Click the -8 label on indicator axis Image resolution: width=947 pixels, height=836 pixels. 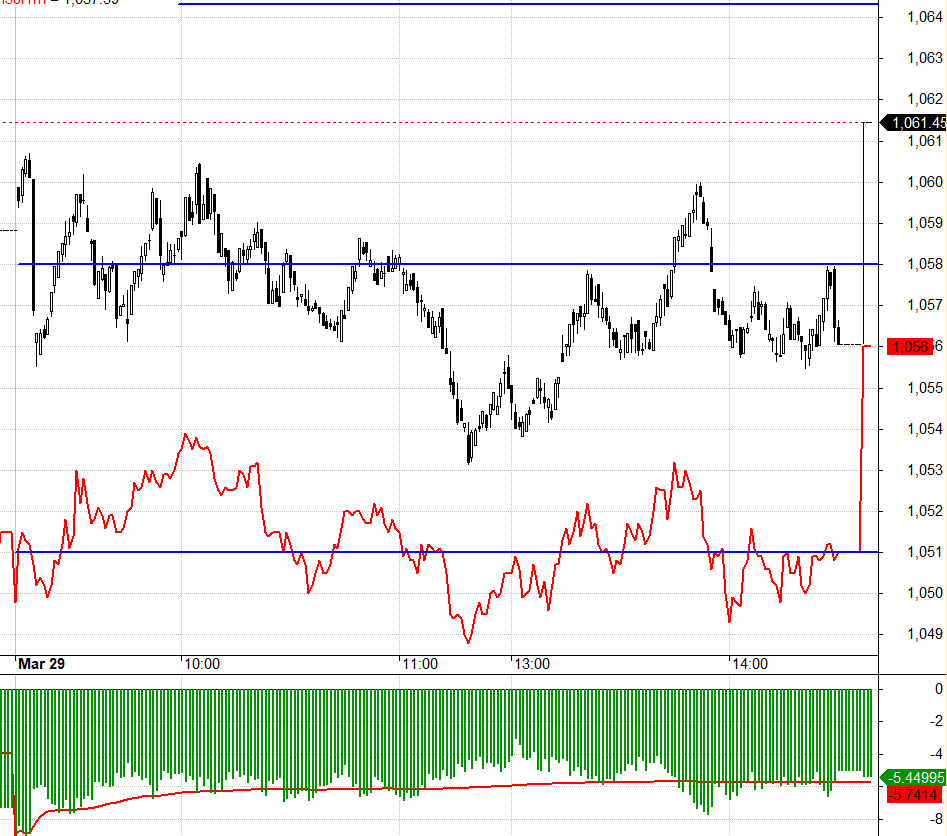point(936,820)
